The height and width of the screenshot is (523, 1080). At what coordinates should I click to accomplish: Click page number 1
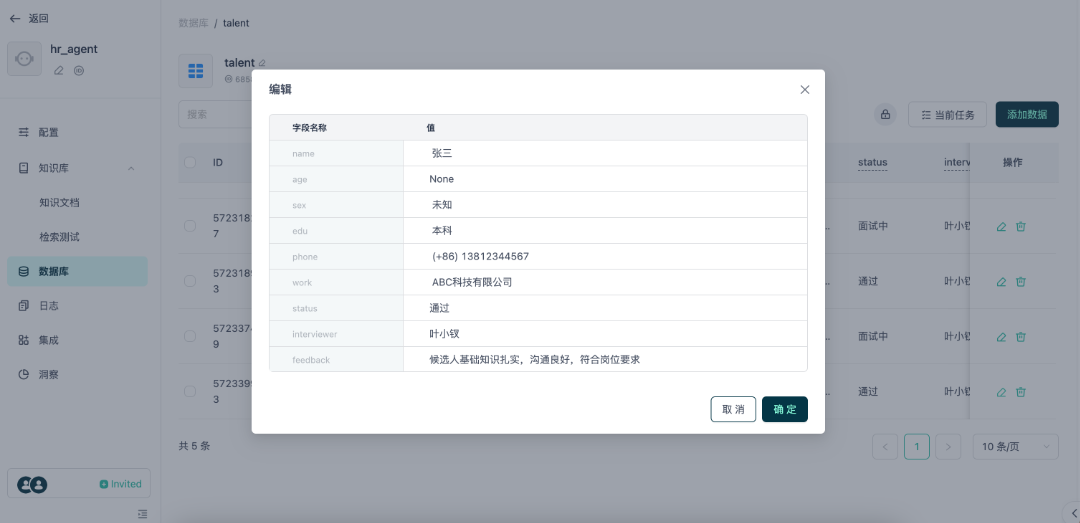pyautogui.click(x=917, y=447)
